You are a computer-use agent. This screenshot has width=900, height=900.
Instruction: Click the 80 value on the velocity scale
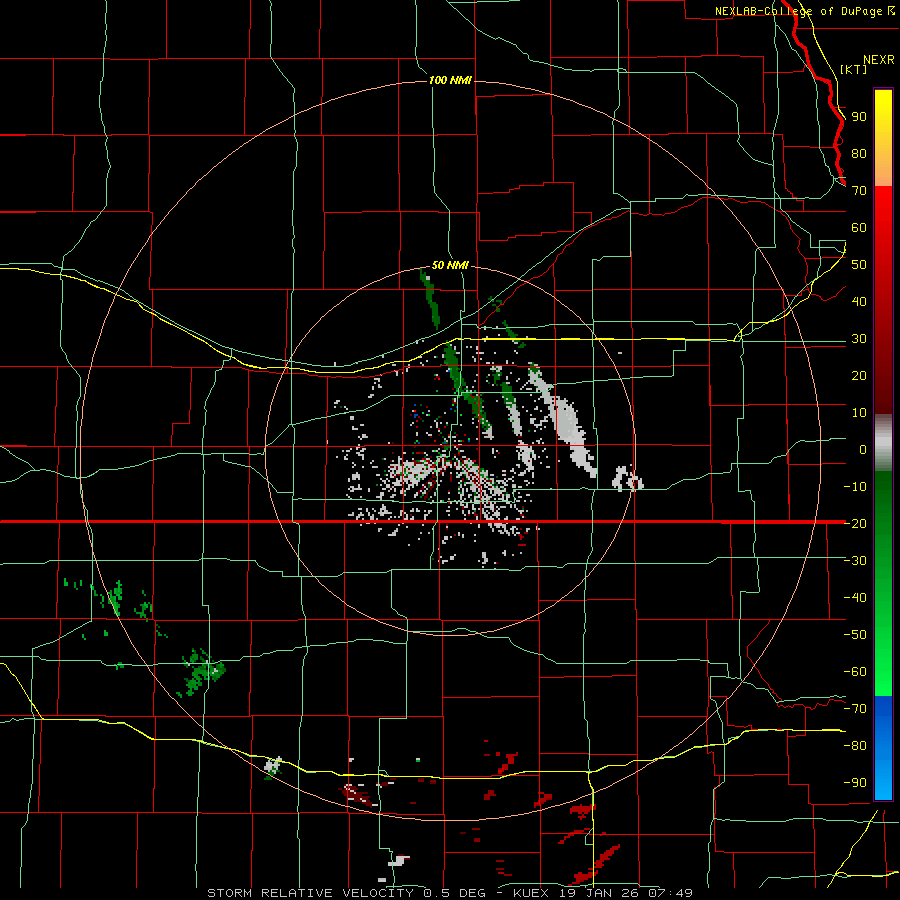(859, 154)
